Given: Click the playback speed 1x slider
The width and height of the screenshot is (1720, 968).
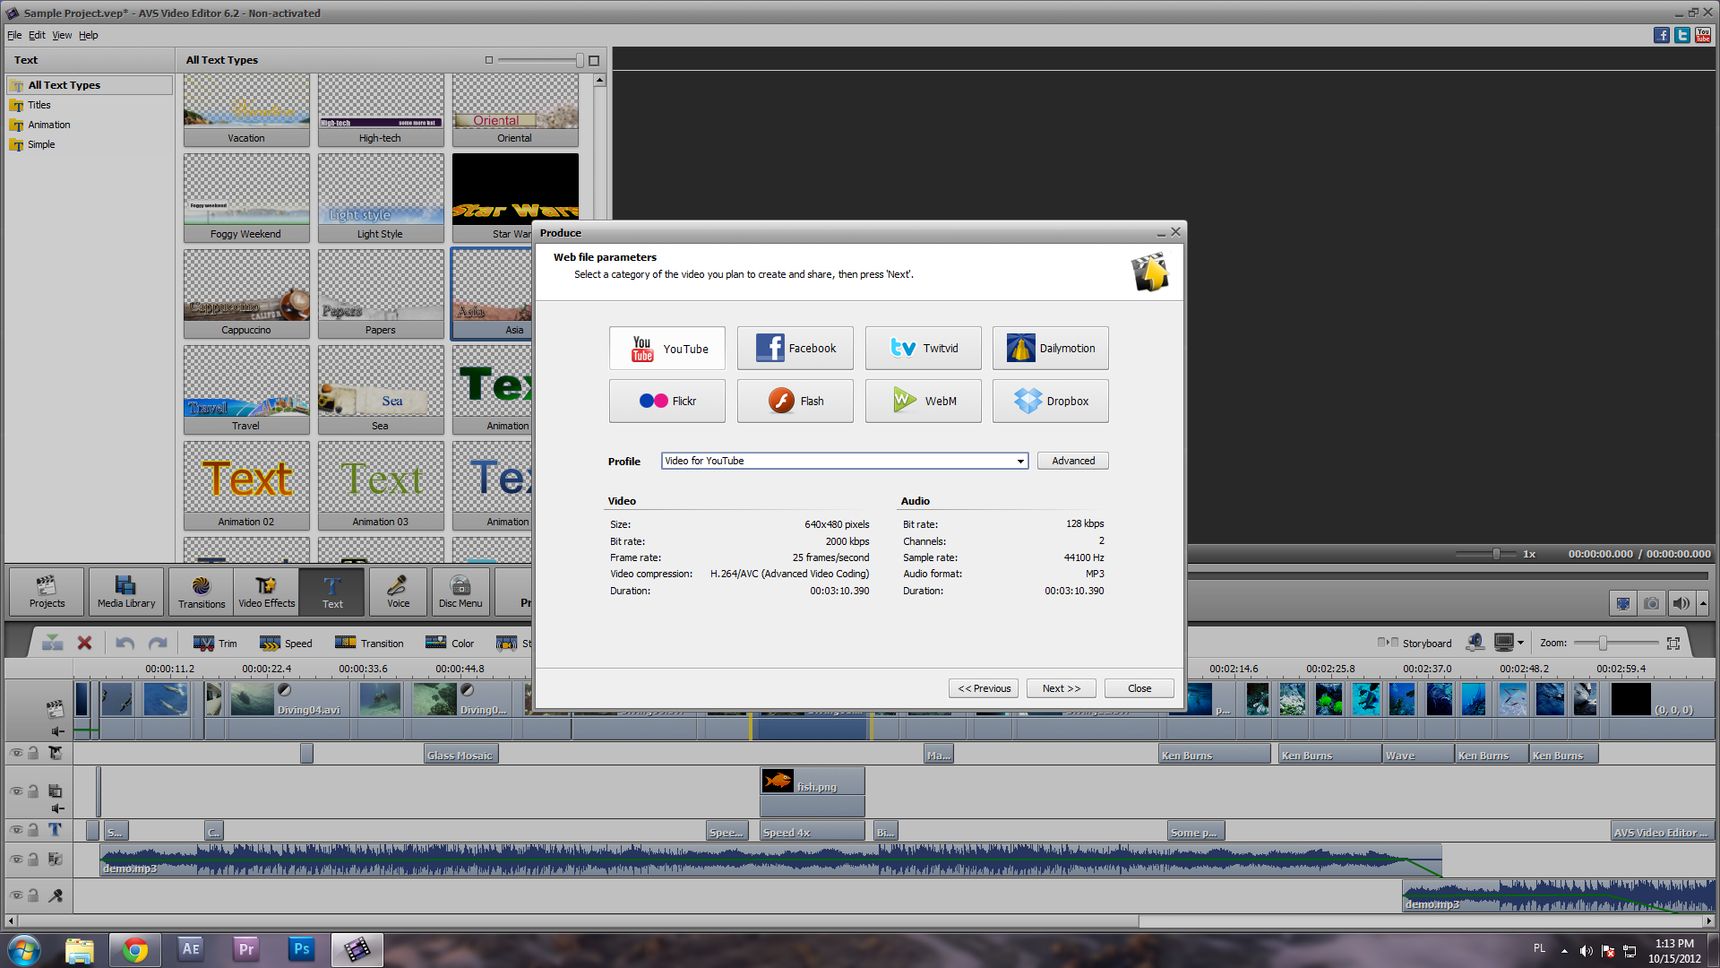Looking at the screenshot, I should [x=1496, y=553].
